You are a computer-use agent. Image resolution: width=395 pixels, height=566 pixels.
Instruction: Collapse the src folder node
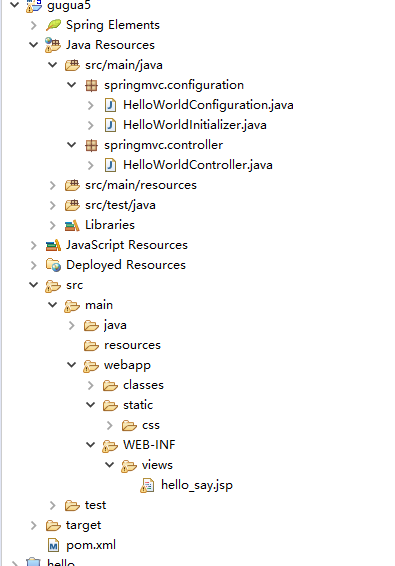point(34,285)
